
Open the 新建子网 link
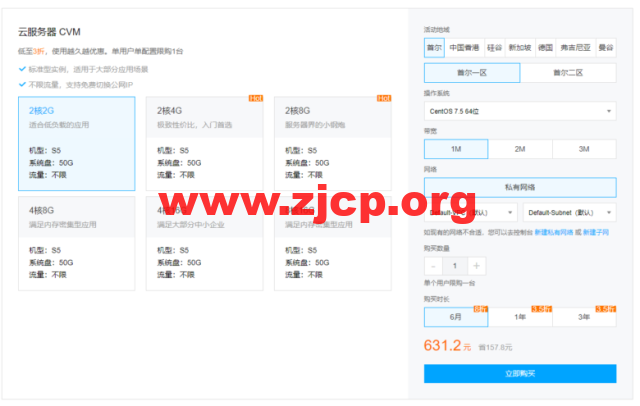coord(596,232)
